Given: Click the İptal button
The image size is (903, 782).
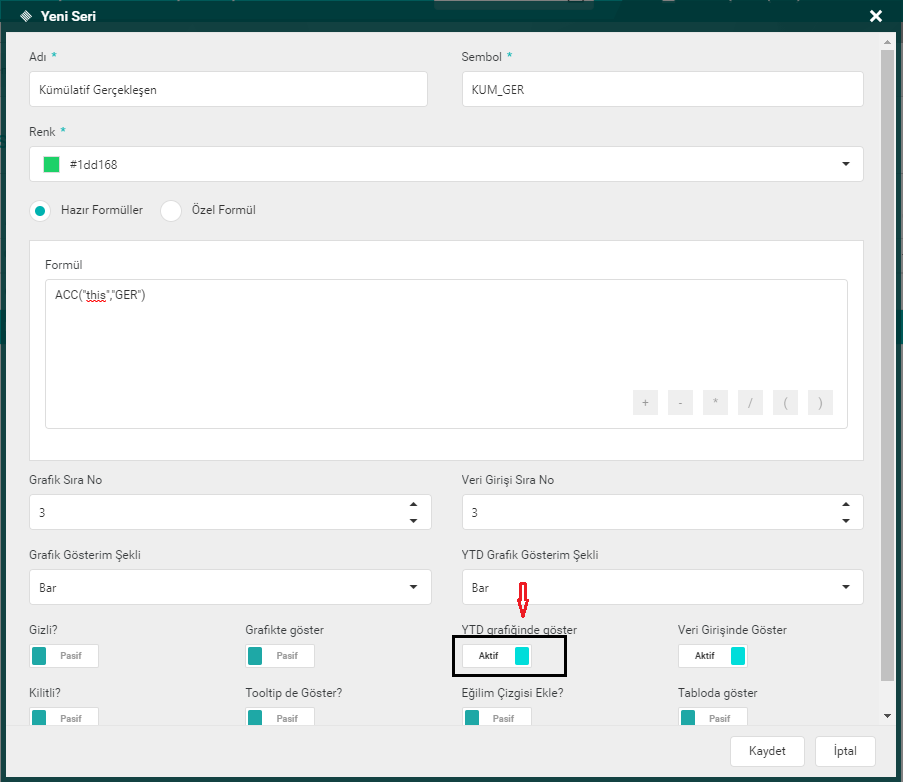Looking at the screenshot, I should tap(845, 751).
